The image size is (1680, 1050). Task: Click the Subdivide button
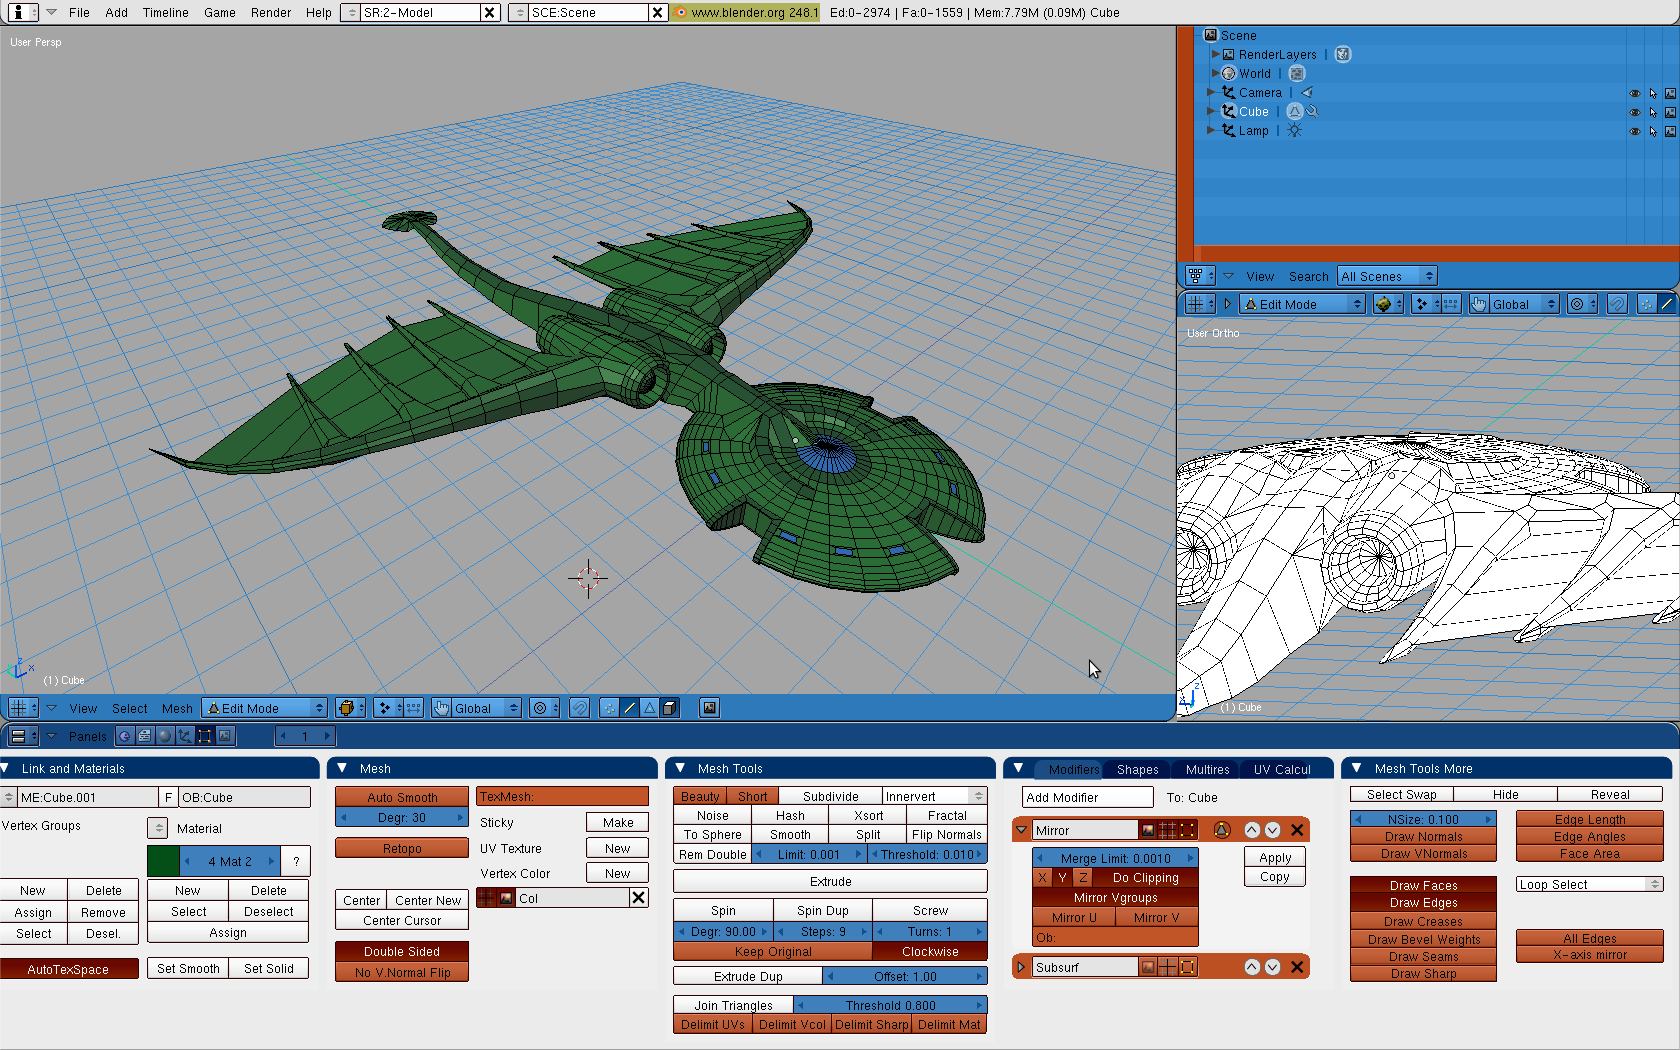(x=830, y=797)
